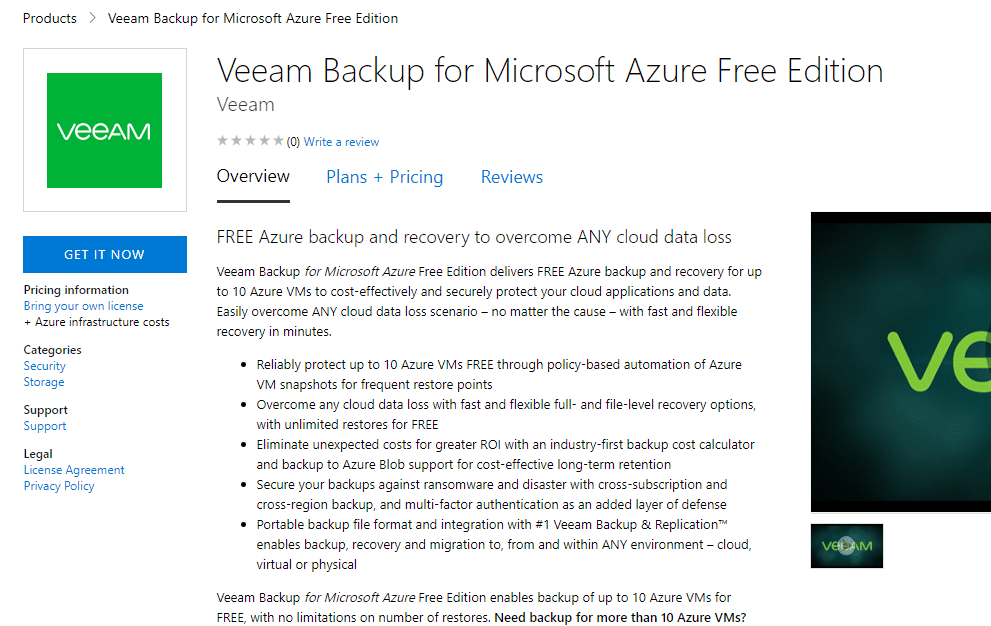Image resolution: width=991 pixels, height=626 pixels.
Task: Open the License Agreement
Action: pos(74,469)
